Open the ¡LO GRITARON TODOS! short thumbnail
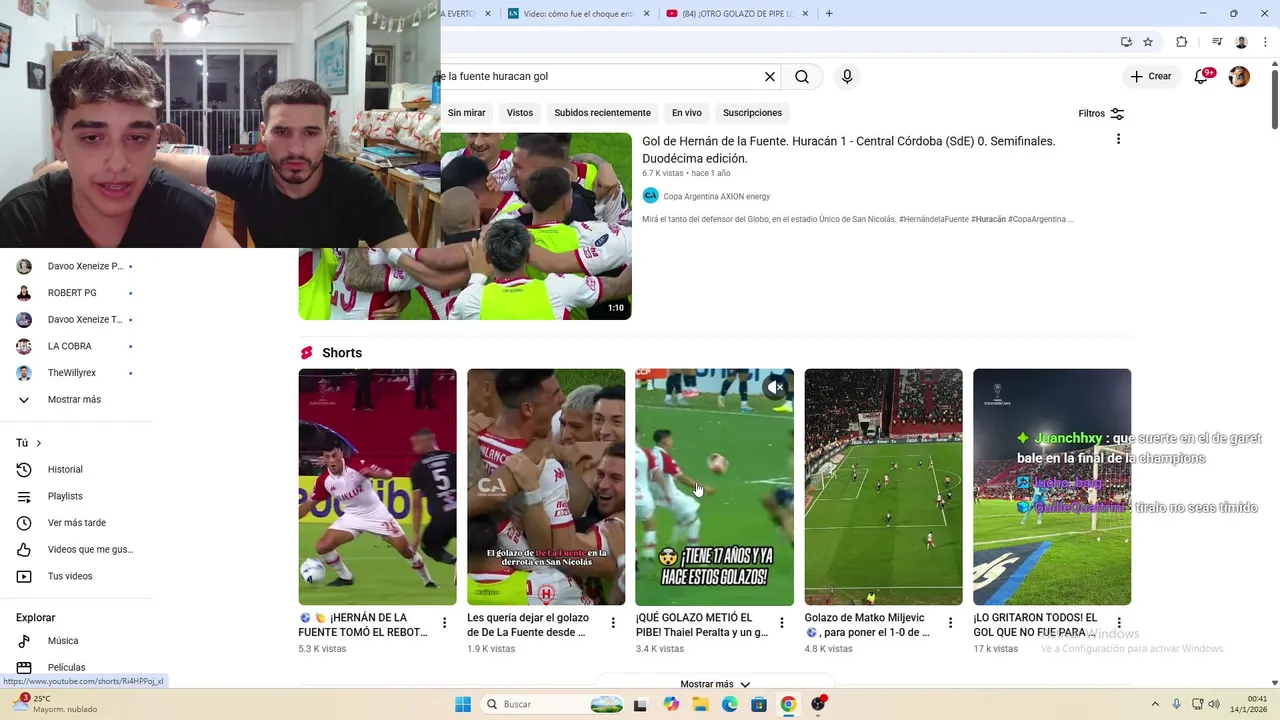 [1052, 487]
